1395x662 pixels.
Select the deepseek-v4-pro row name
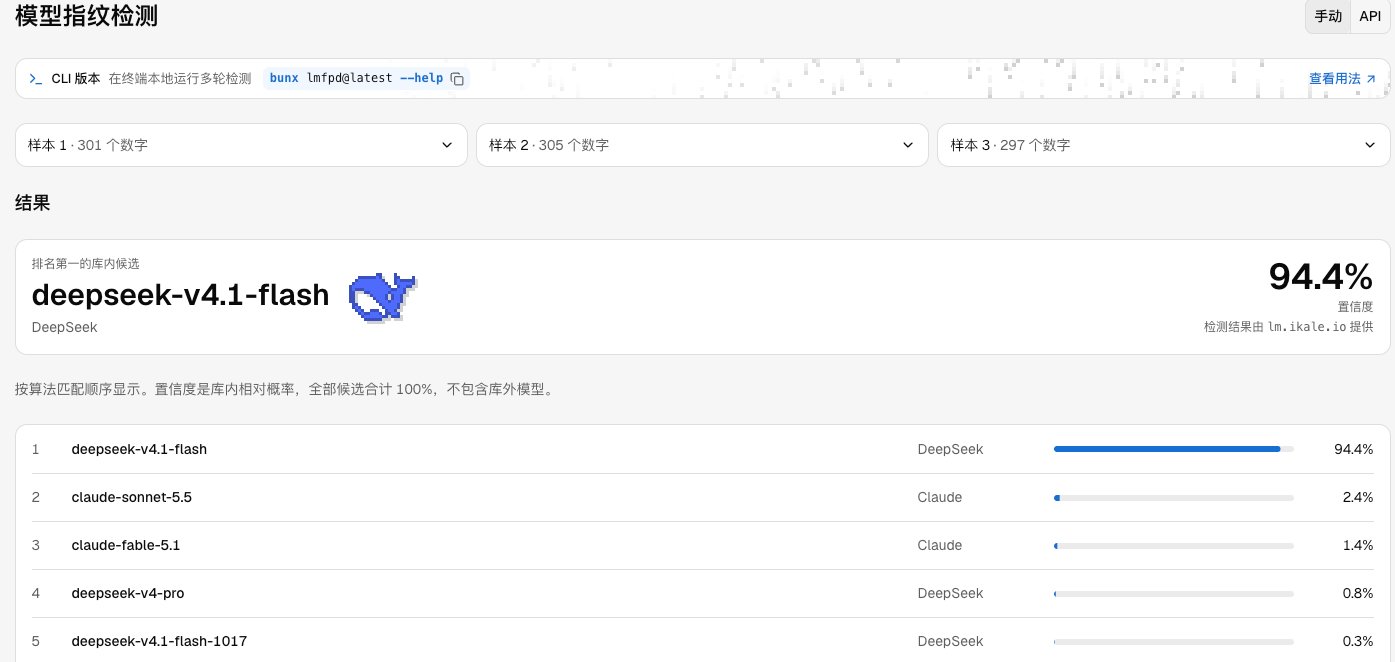(x=128, y=593)
